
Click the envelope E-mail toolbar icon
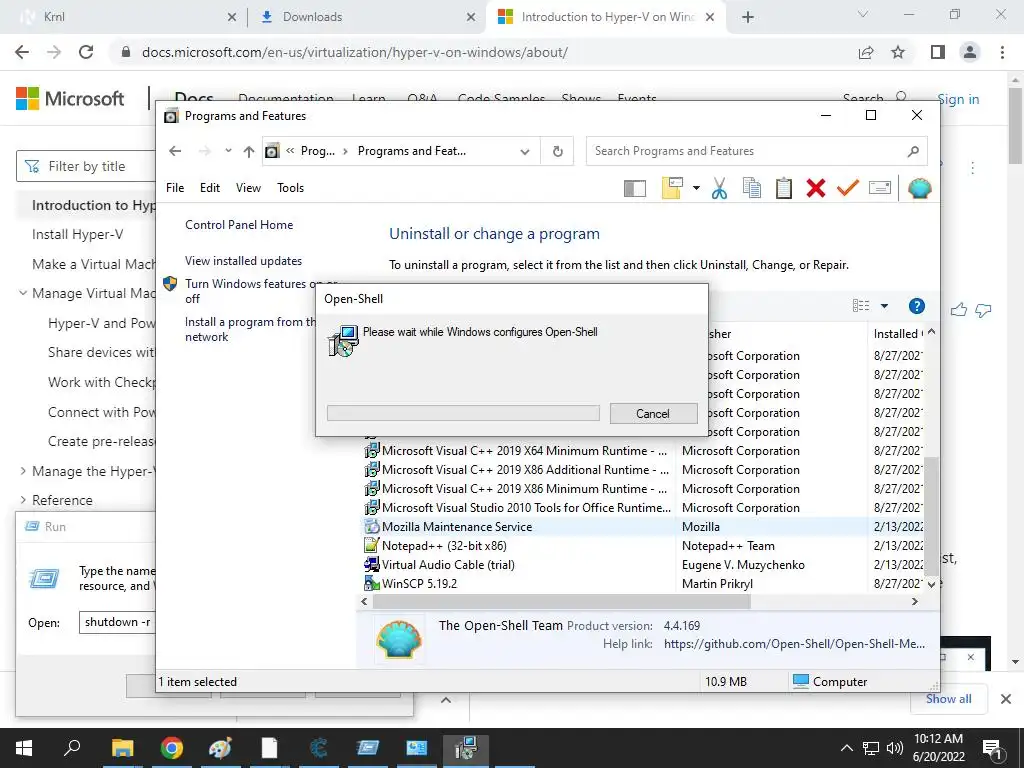point(880,188)
